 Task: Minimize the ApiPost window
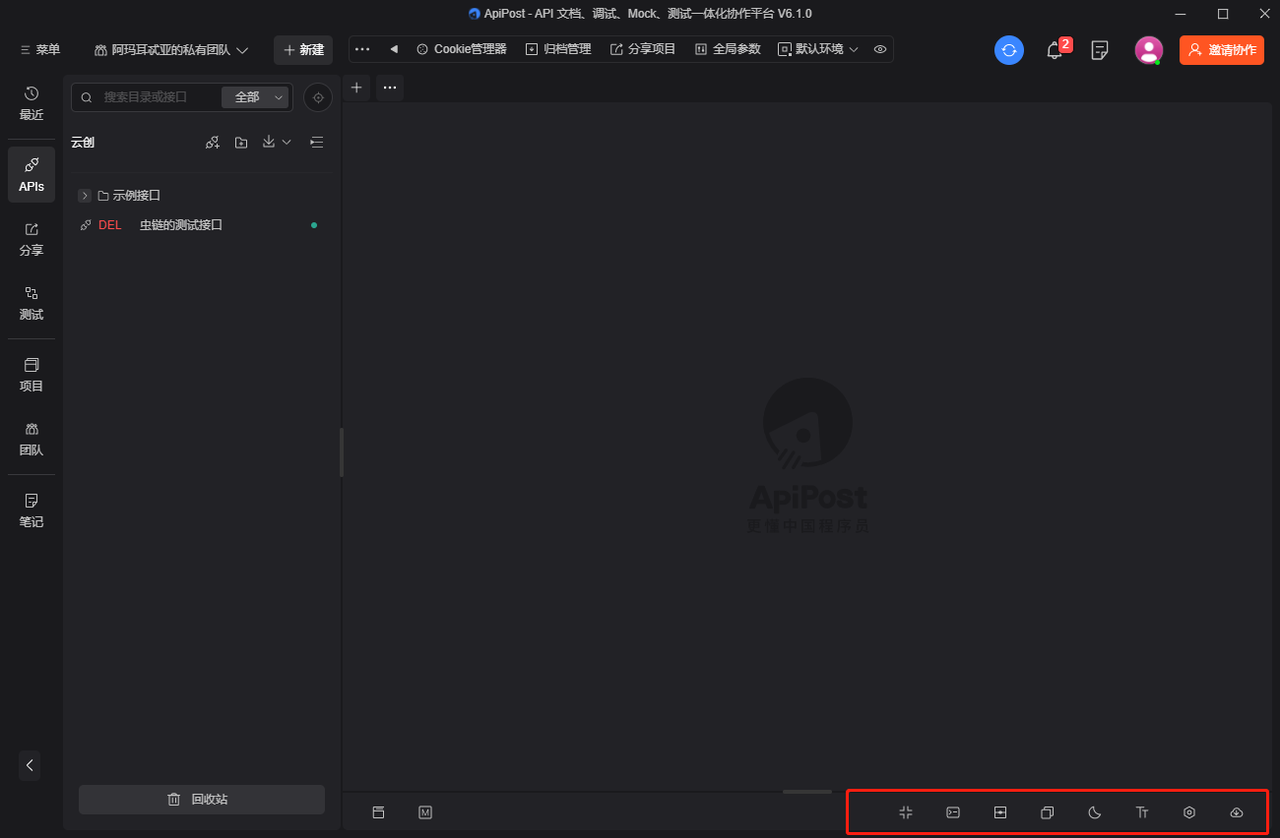(x=1182, y=14)
